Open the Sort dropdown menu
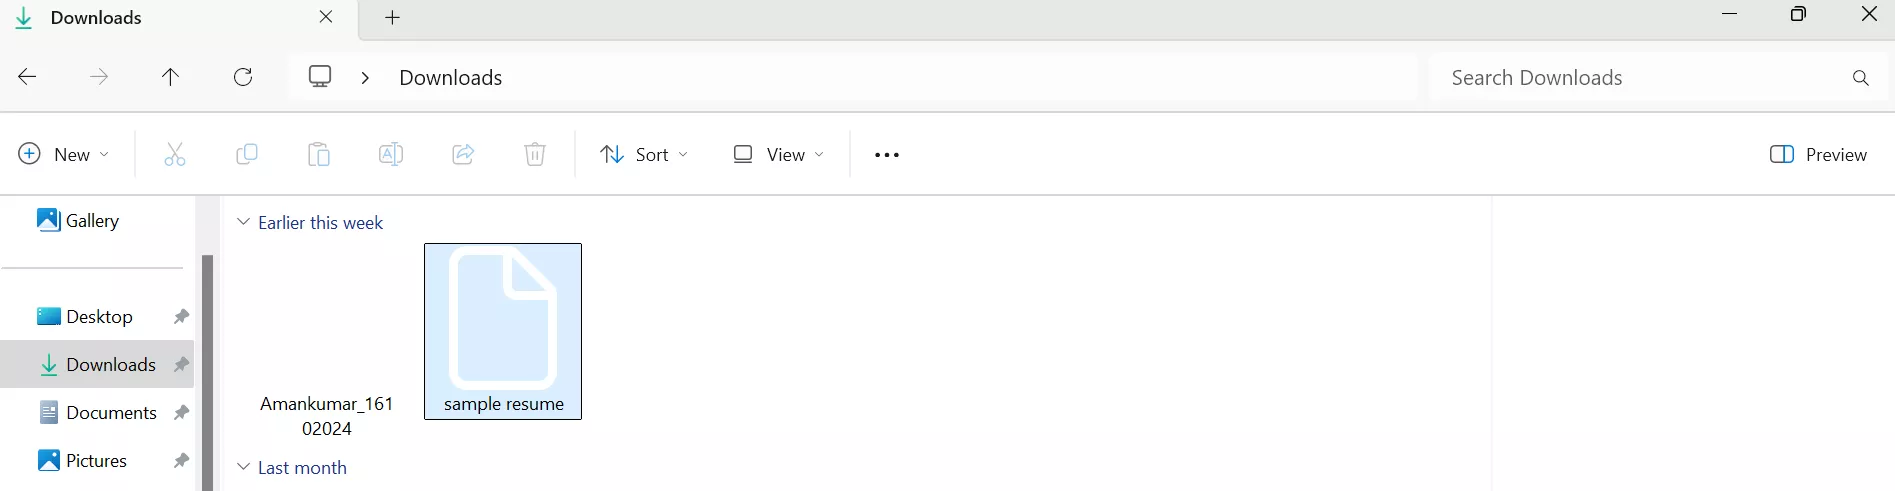This screenshot has width=1895, height=491. click(x=644, y=154)
